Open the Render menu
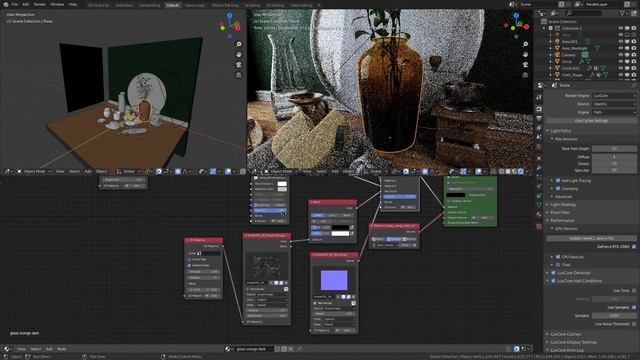 [40, 4]
